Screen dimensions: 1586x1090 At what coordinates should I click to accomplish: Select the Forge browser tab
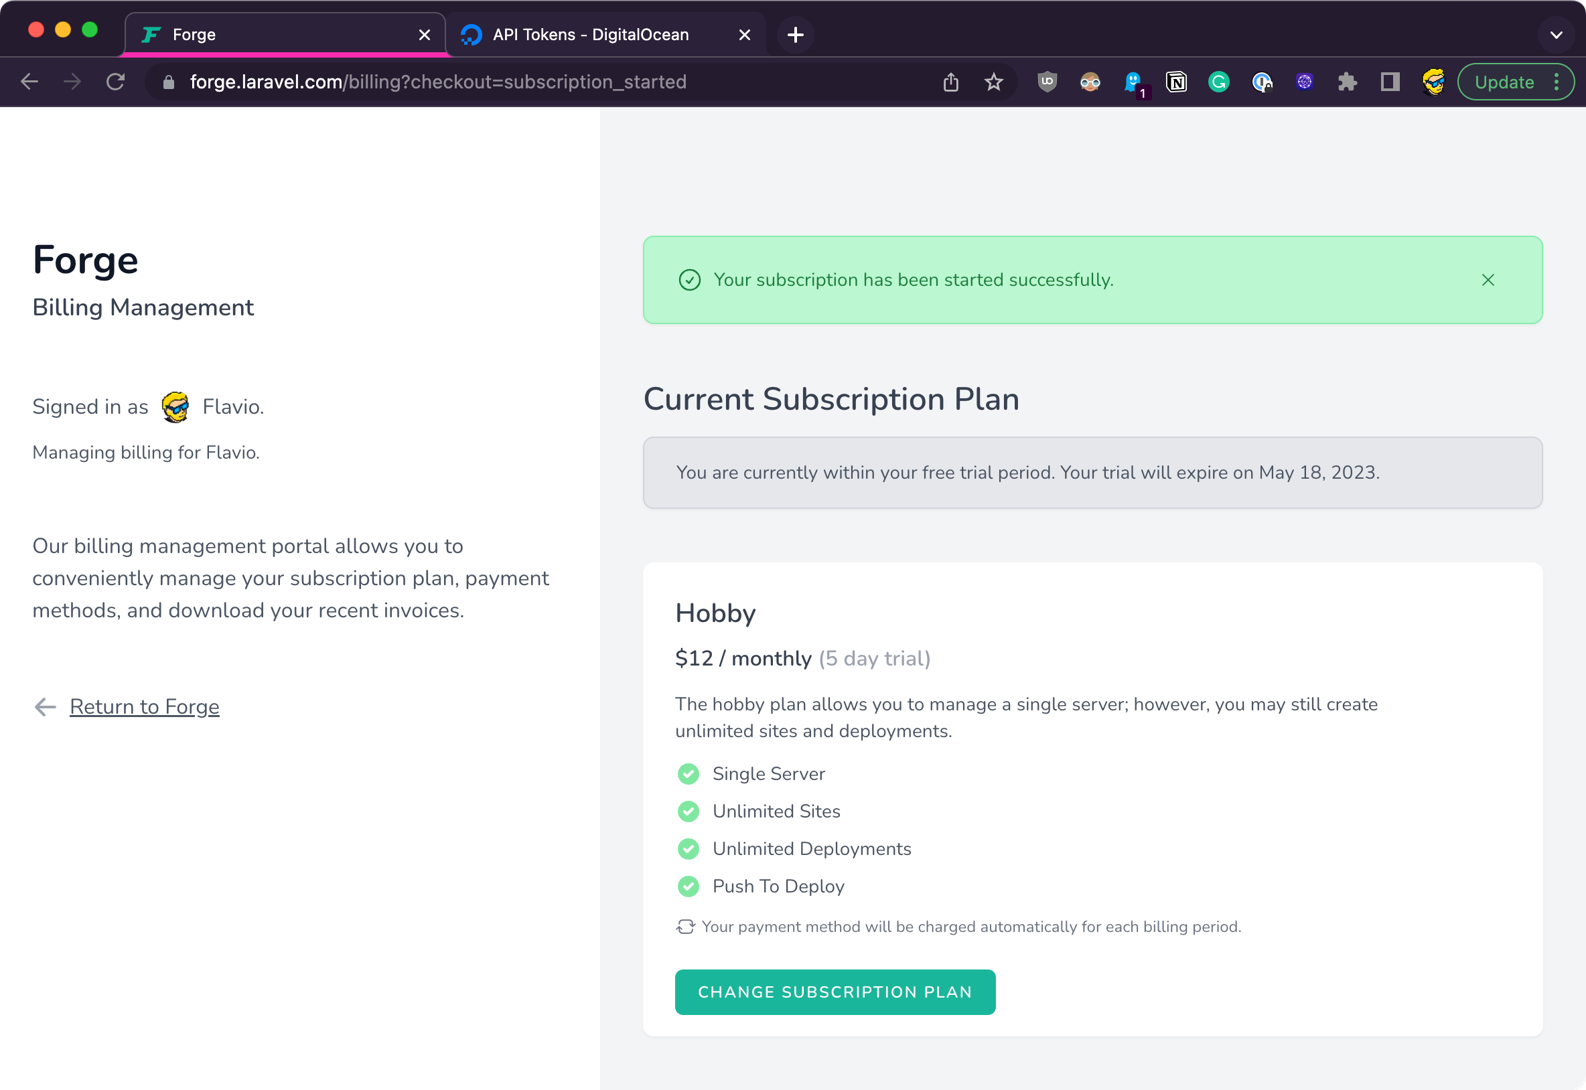tap(270, 35)
